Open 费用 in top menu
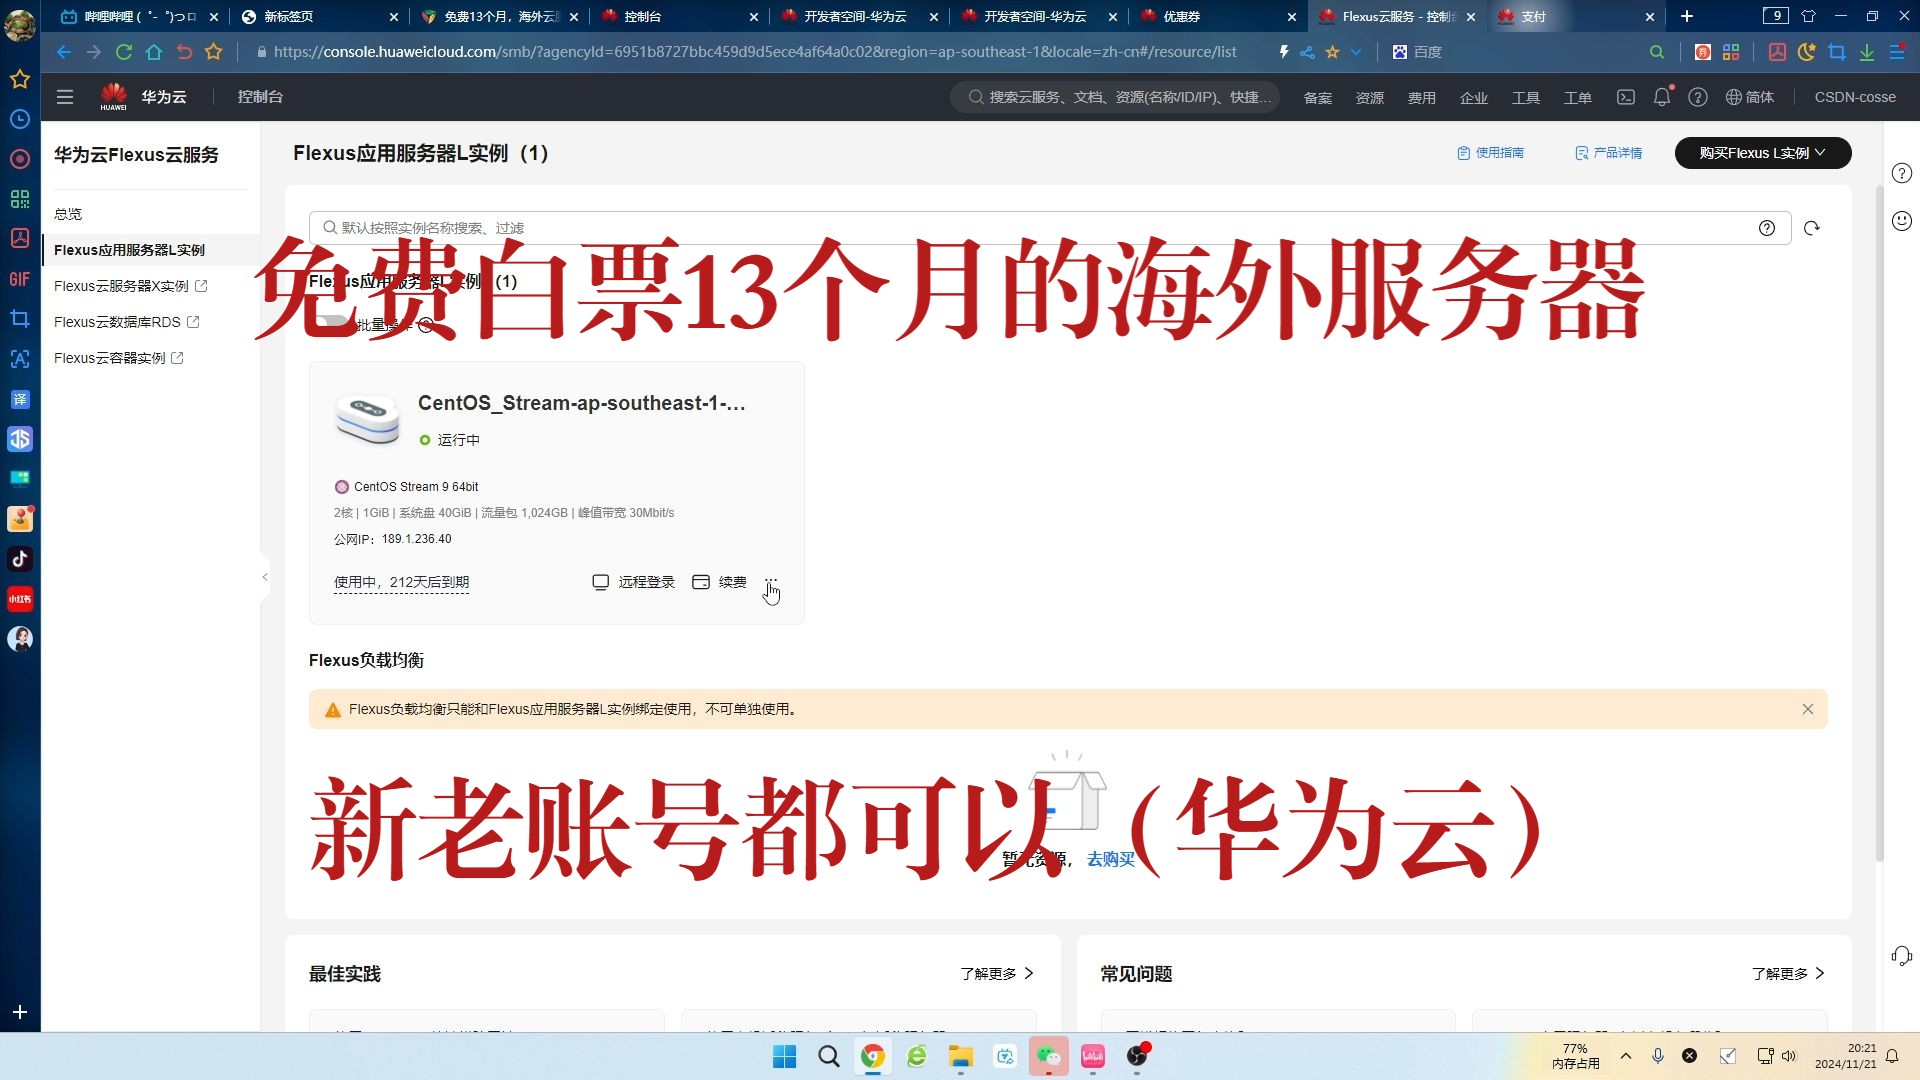The width and height of the screenshot is (1920, 1080). tap(1422, 97)
